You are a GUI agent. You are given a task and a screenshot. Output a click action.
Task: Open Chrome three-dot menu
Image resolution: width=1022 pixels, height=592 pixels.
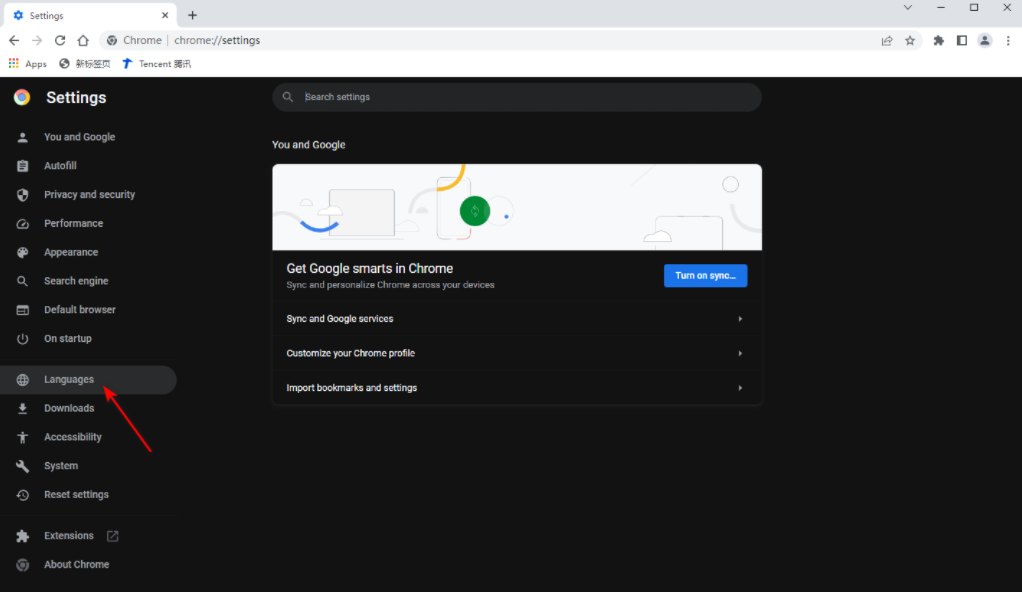(1008, 40)
